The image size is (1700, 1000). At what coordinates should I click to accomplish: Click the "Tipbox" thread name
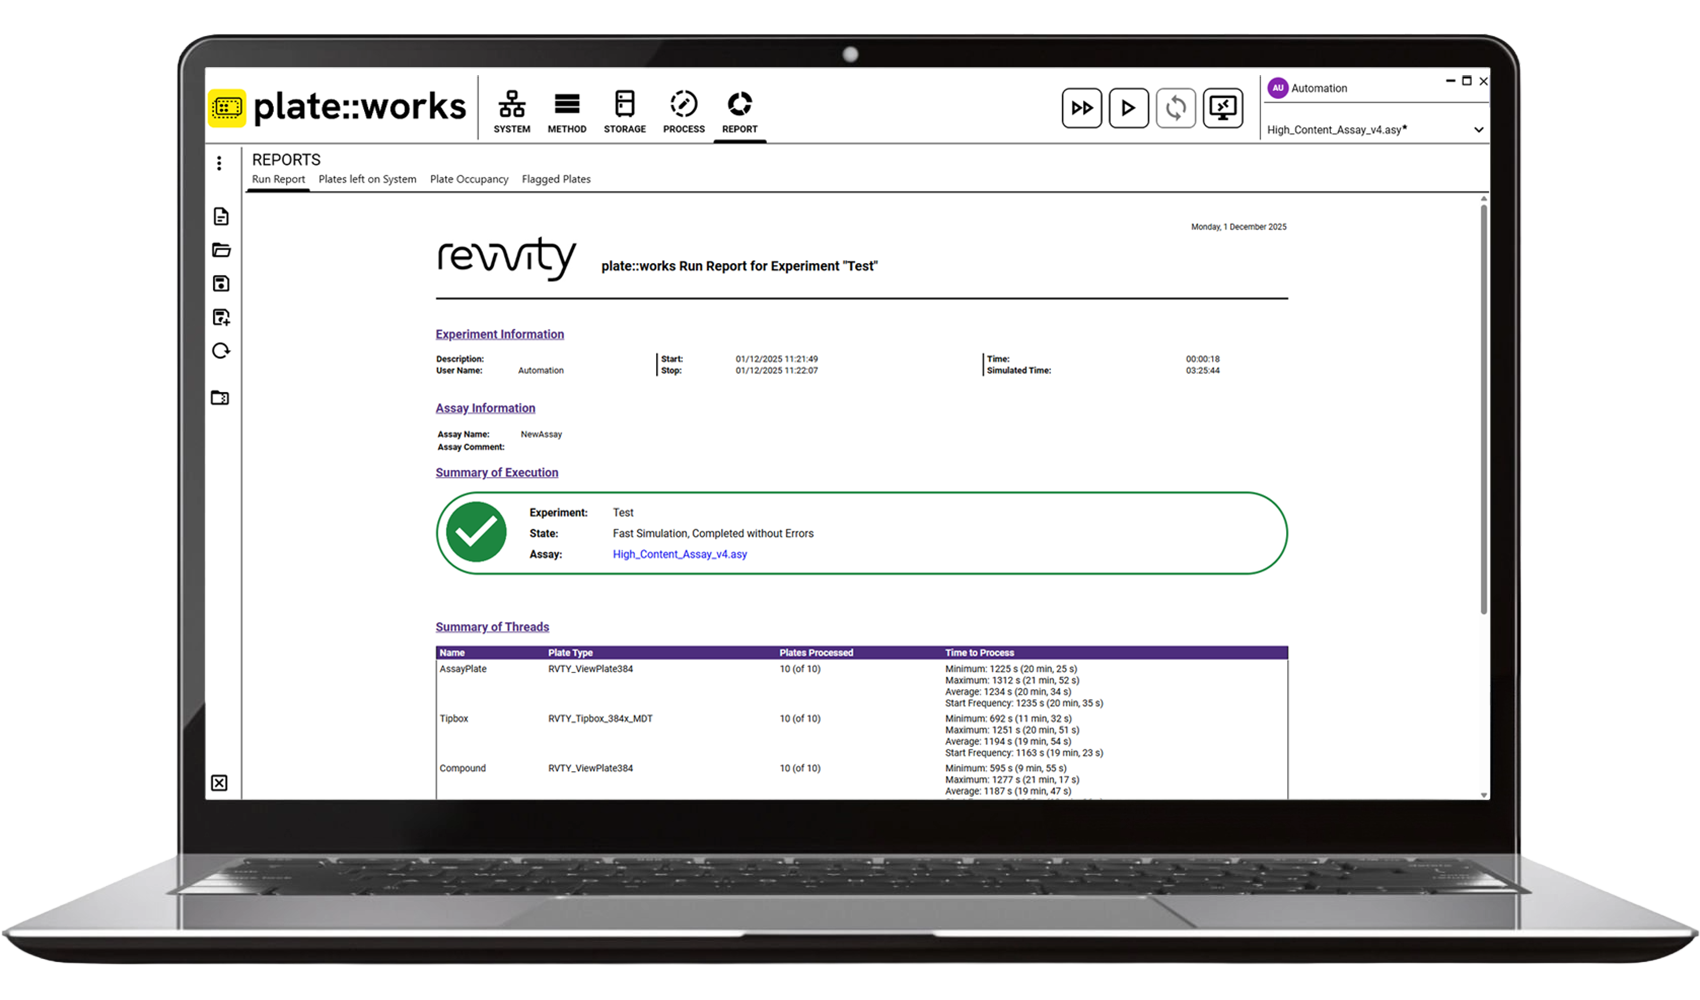point(454,719)
